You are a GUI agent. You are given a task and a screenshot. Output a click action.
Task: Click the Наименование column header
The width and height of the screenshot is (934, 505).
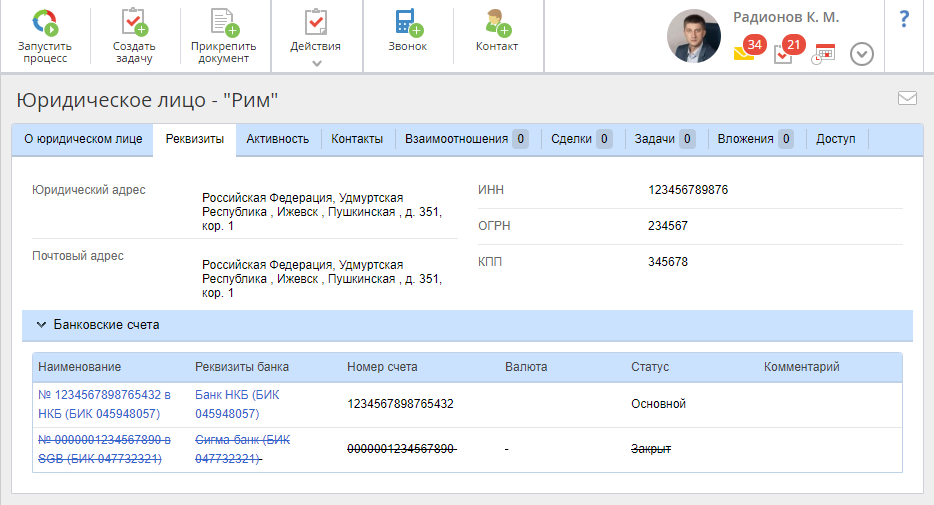tap(80, 367)
